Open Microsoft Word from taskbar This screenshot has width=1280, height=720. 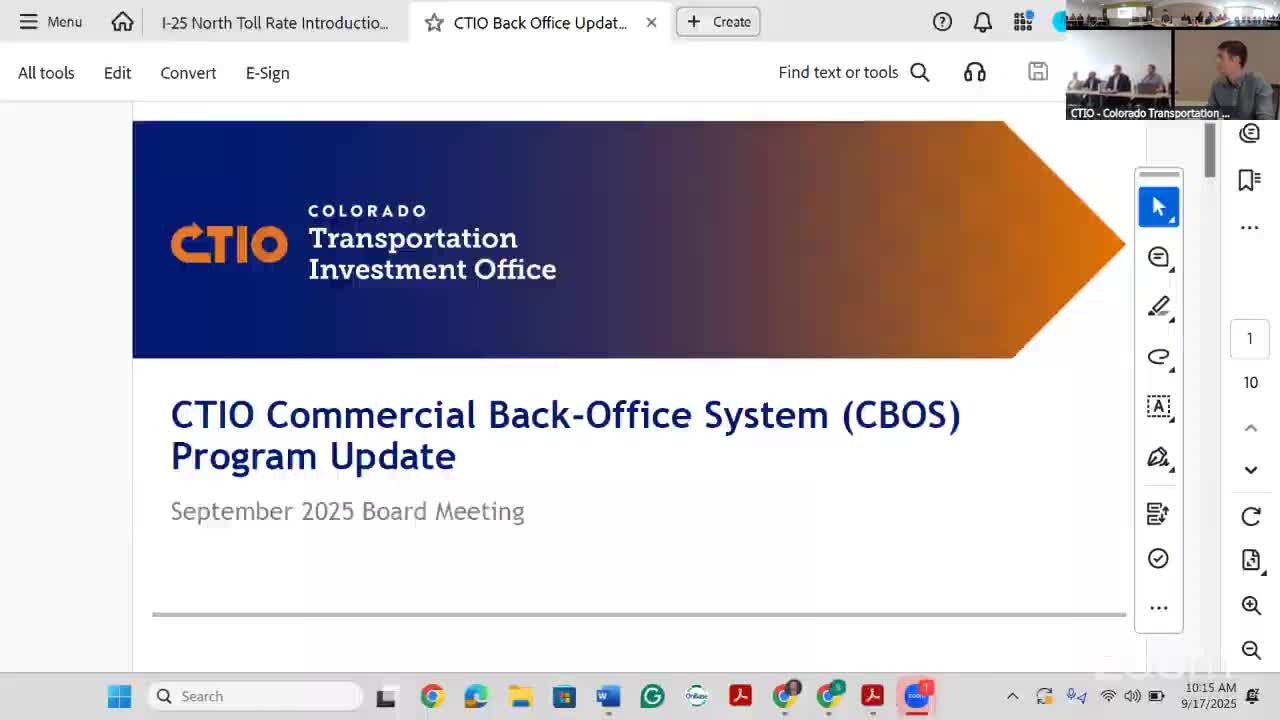pos(608,696)
